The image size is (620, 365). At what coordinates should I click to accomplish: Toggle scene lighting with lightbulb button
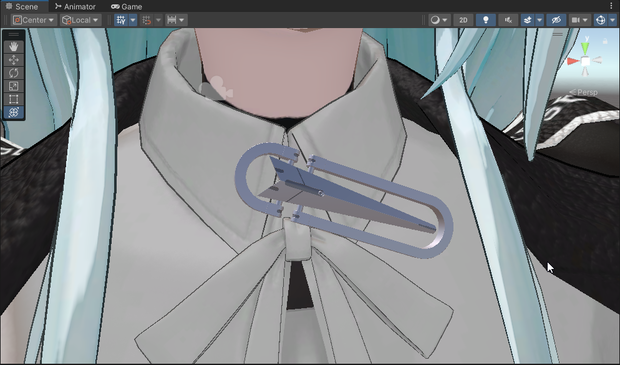click(x=486, y=20)
